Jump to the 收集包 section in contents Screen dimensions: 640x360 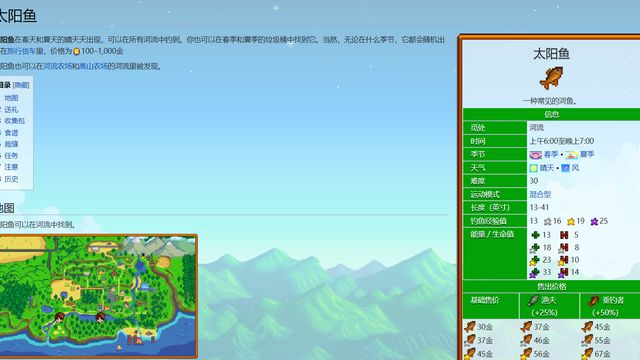pyautogui.click(x=15, y=121)
